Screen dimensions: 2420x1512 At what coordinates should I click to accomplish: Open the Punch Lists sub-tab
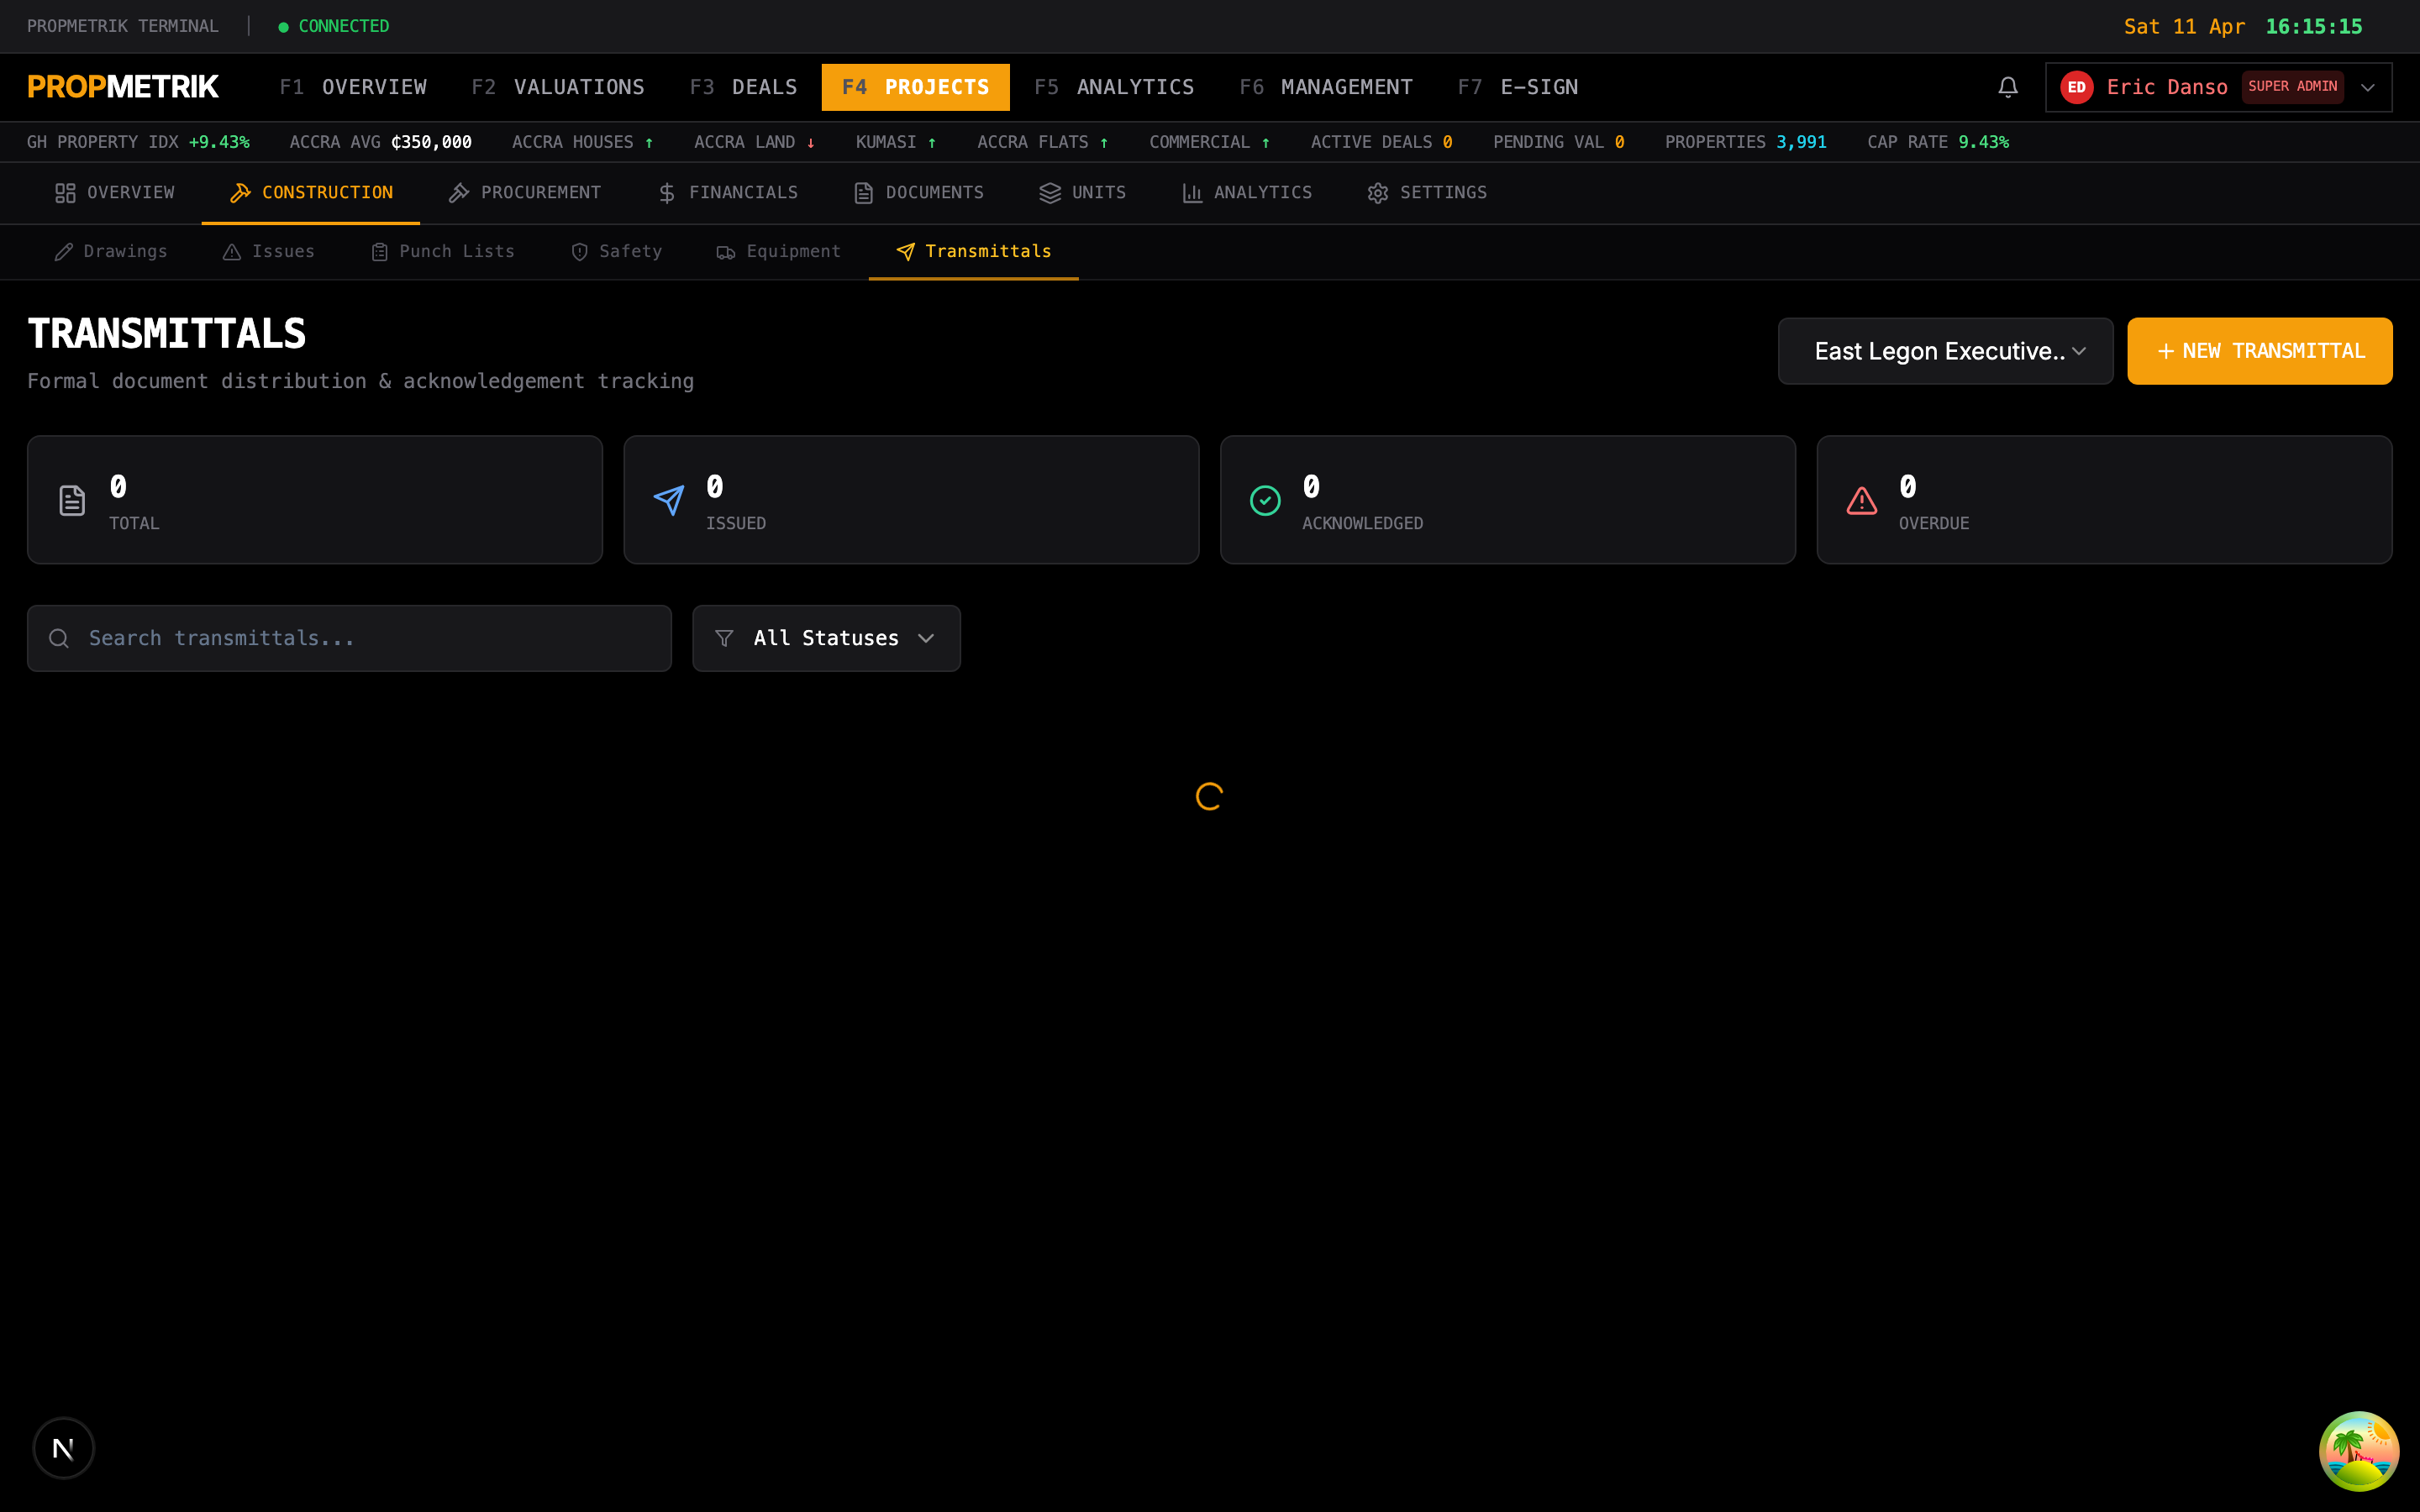pyautogui.click(x=442, y=252)
